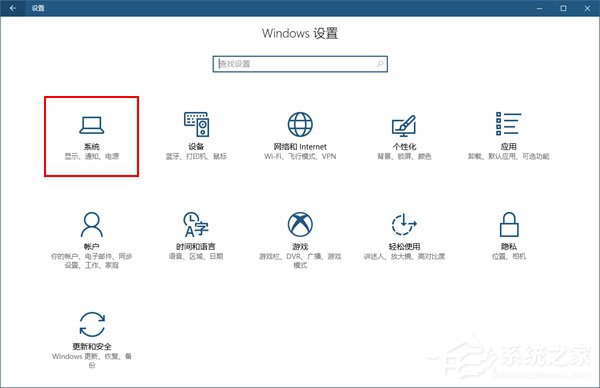
Task: Maximize the 设置 window
Action: point(563,8)
